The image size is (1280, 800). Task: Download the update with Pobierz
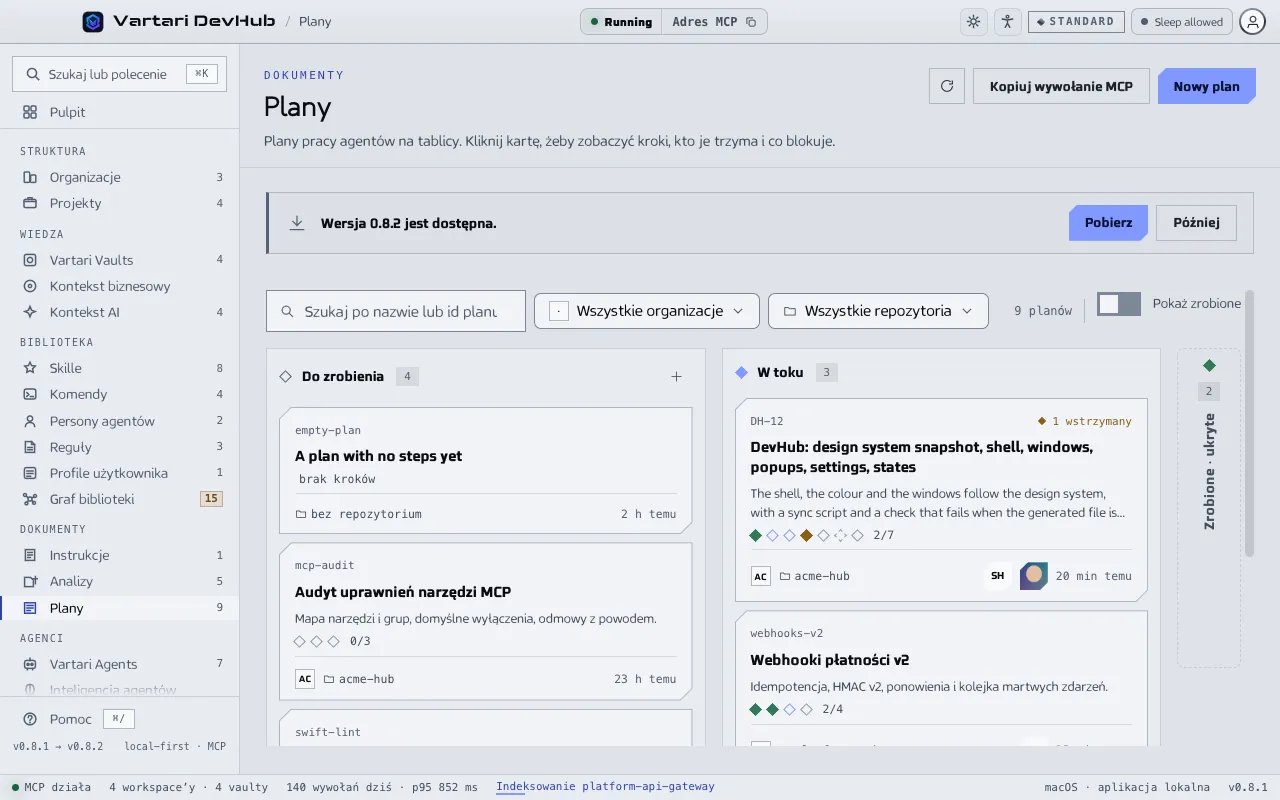coord(1108,223)
